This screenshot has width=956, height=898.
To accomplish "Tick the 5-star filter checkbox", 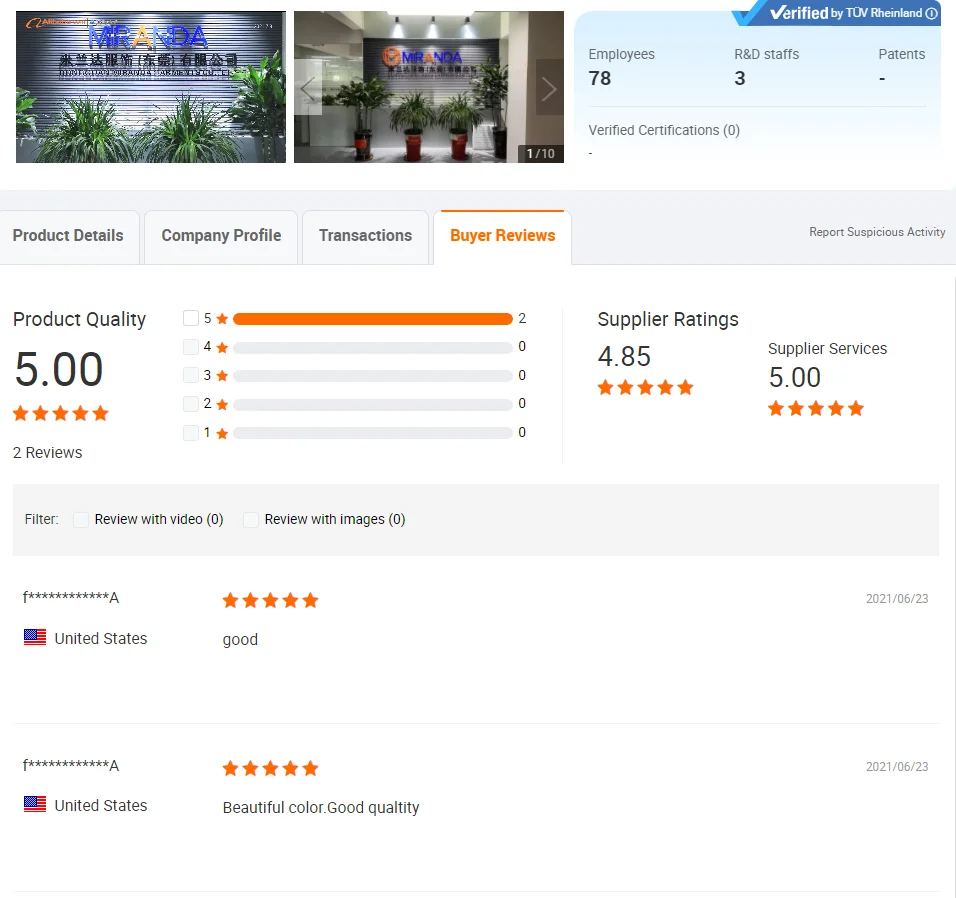I will pos(191,318).
